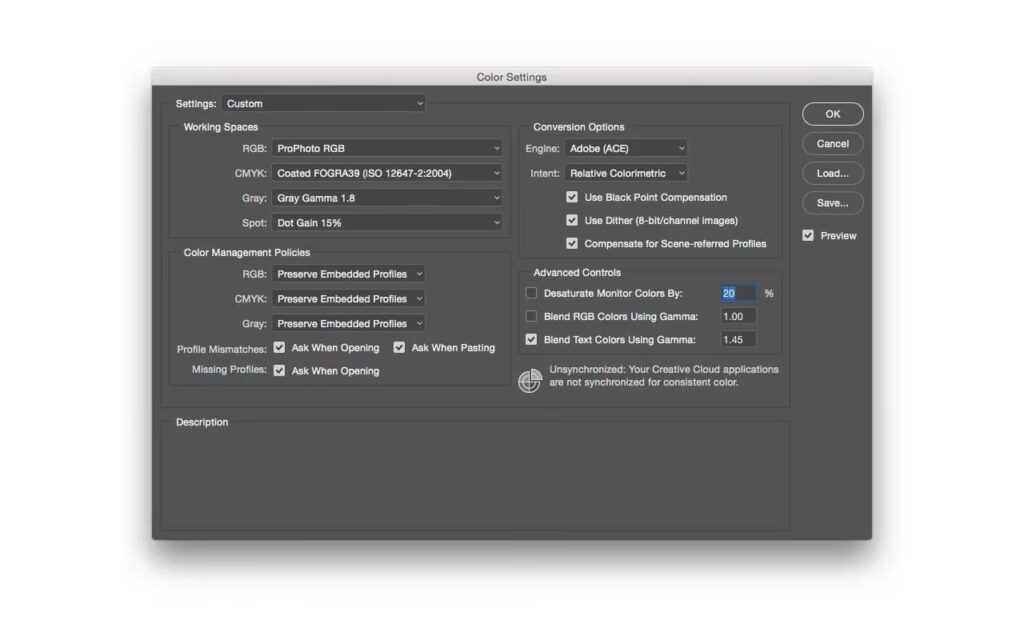Image resolution: width=1024 pixels, height=640 pixels.
Task: Click the OK button
Action: (x=832, y=114)
